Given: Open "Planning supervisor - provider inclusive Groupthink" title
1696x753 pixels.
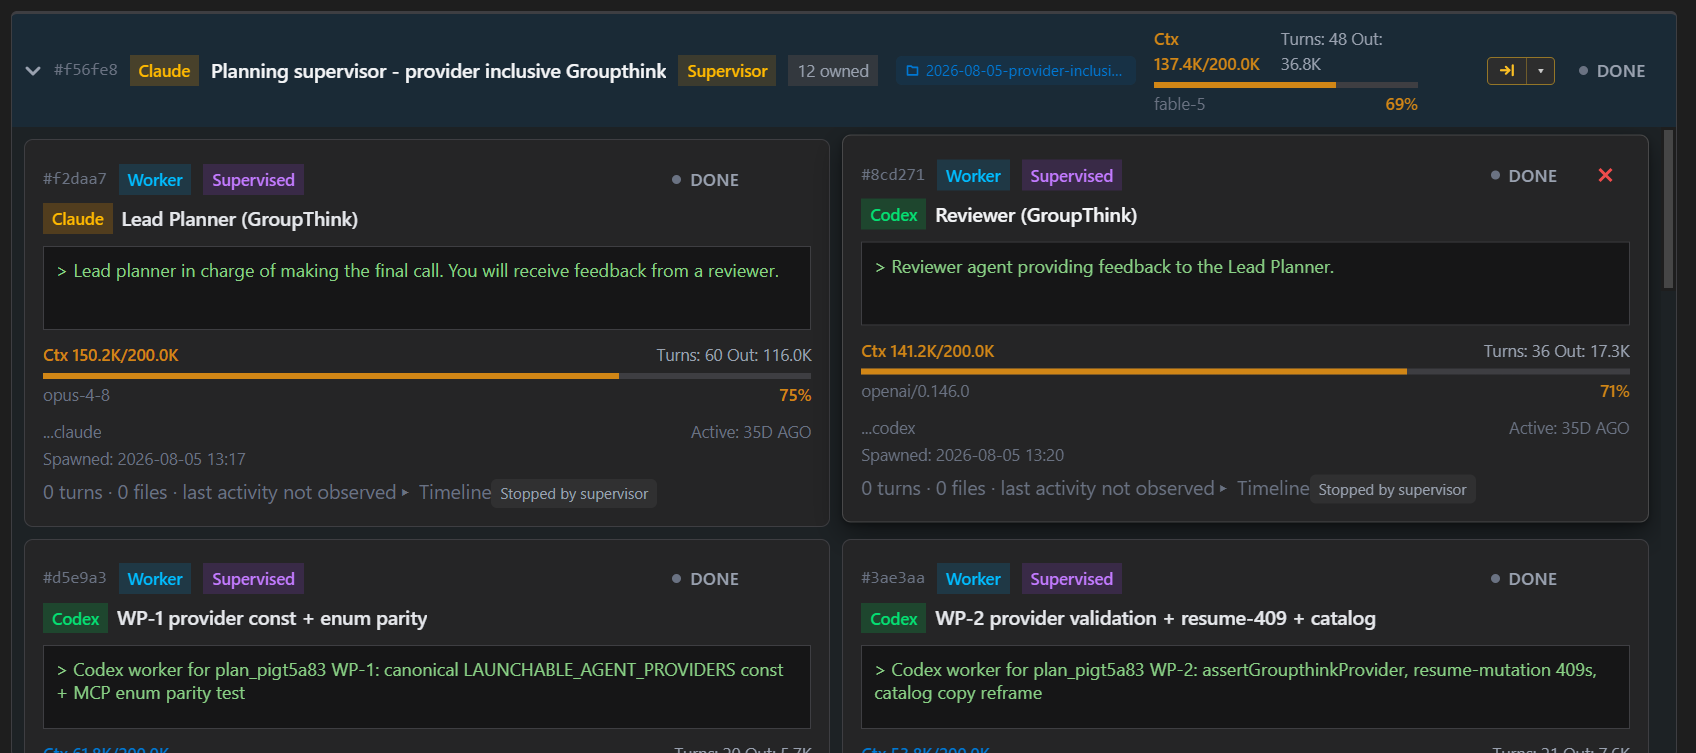Looking at the screenshot, I should pyautogui.click(x=438, y=71).
